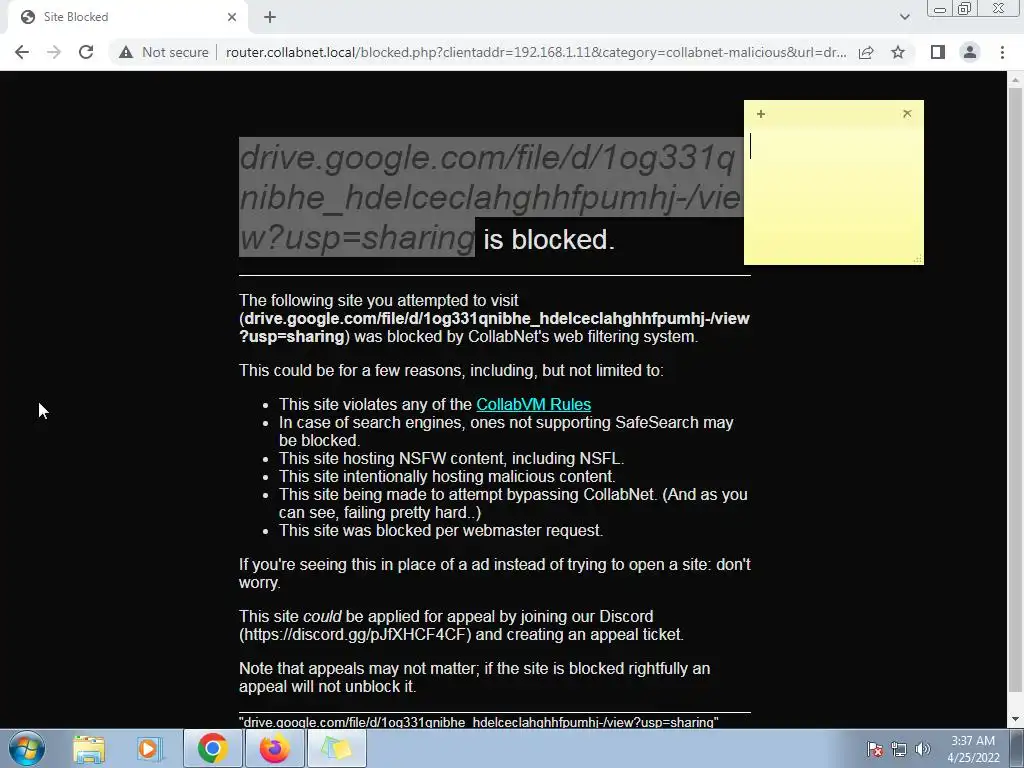The width and height of the screenshot is (1024, 768).
Task: Click the 'intentionally hosting malicious content' bullet
Action: click(447, 476)
